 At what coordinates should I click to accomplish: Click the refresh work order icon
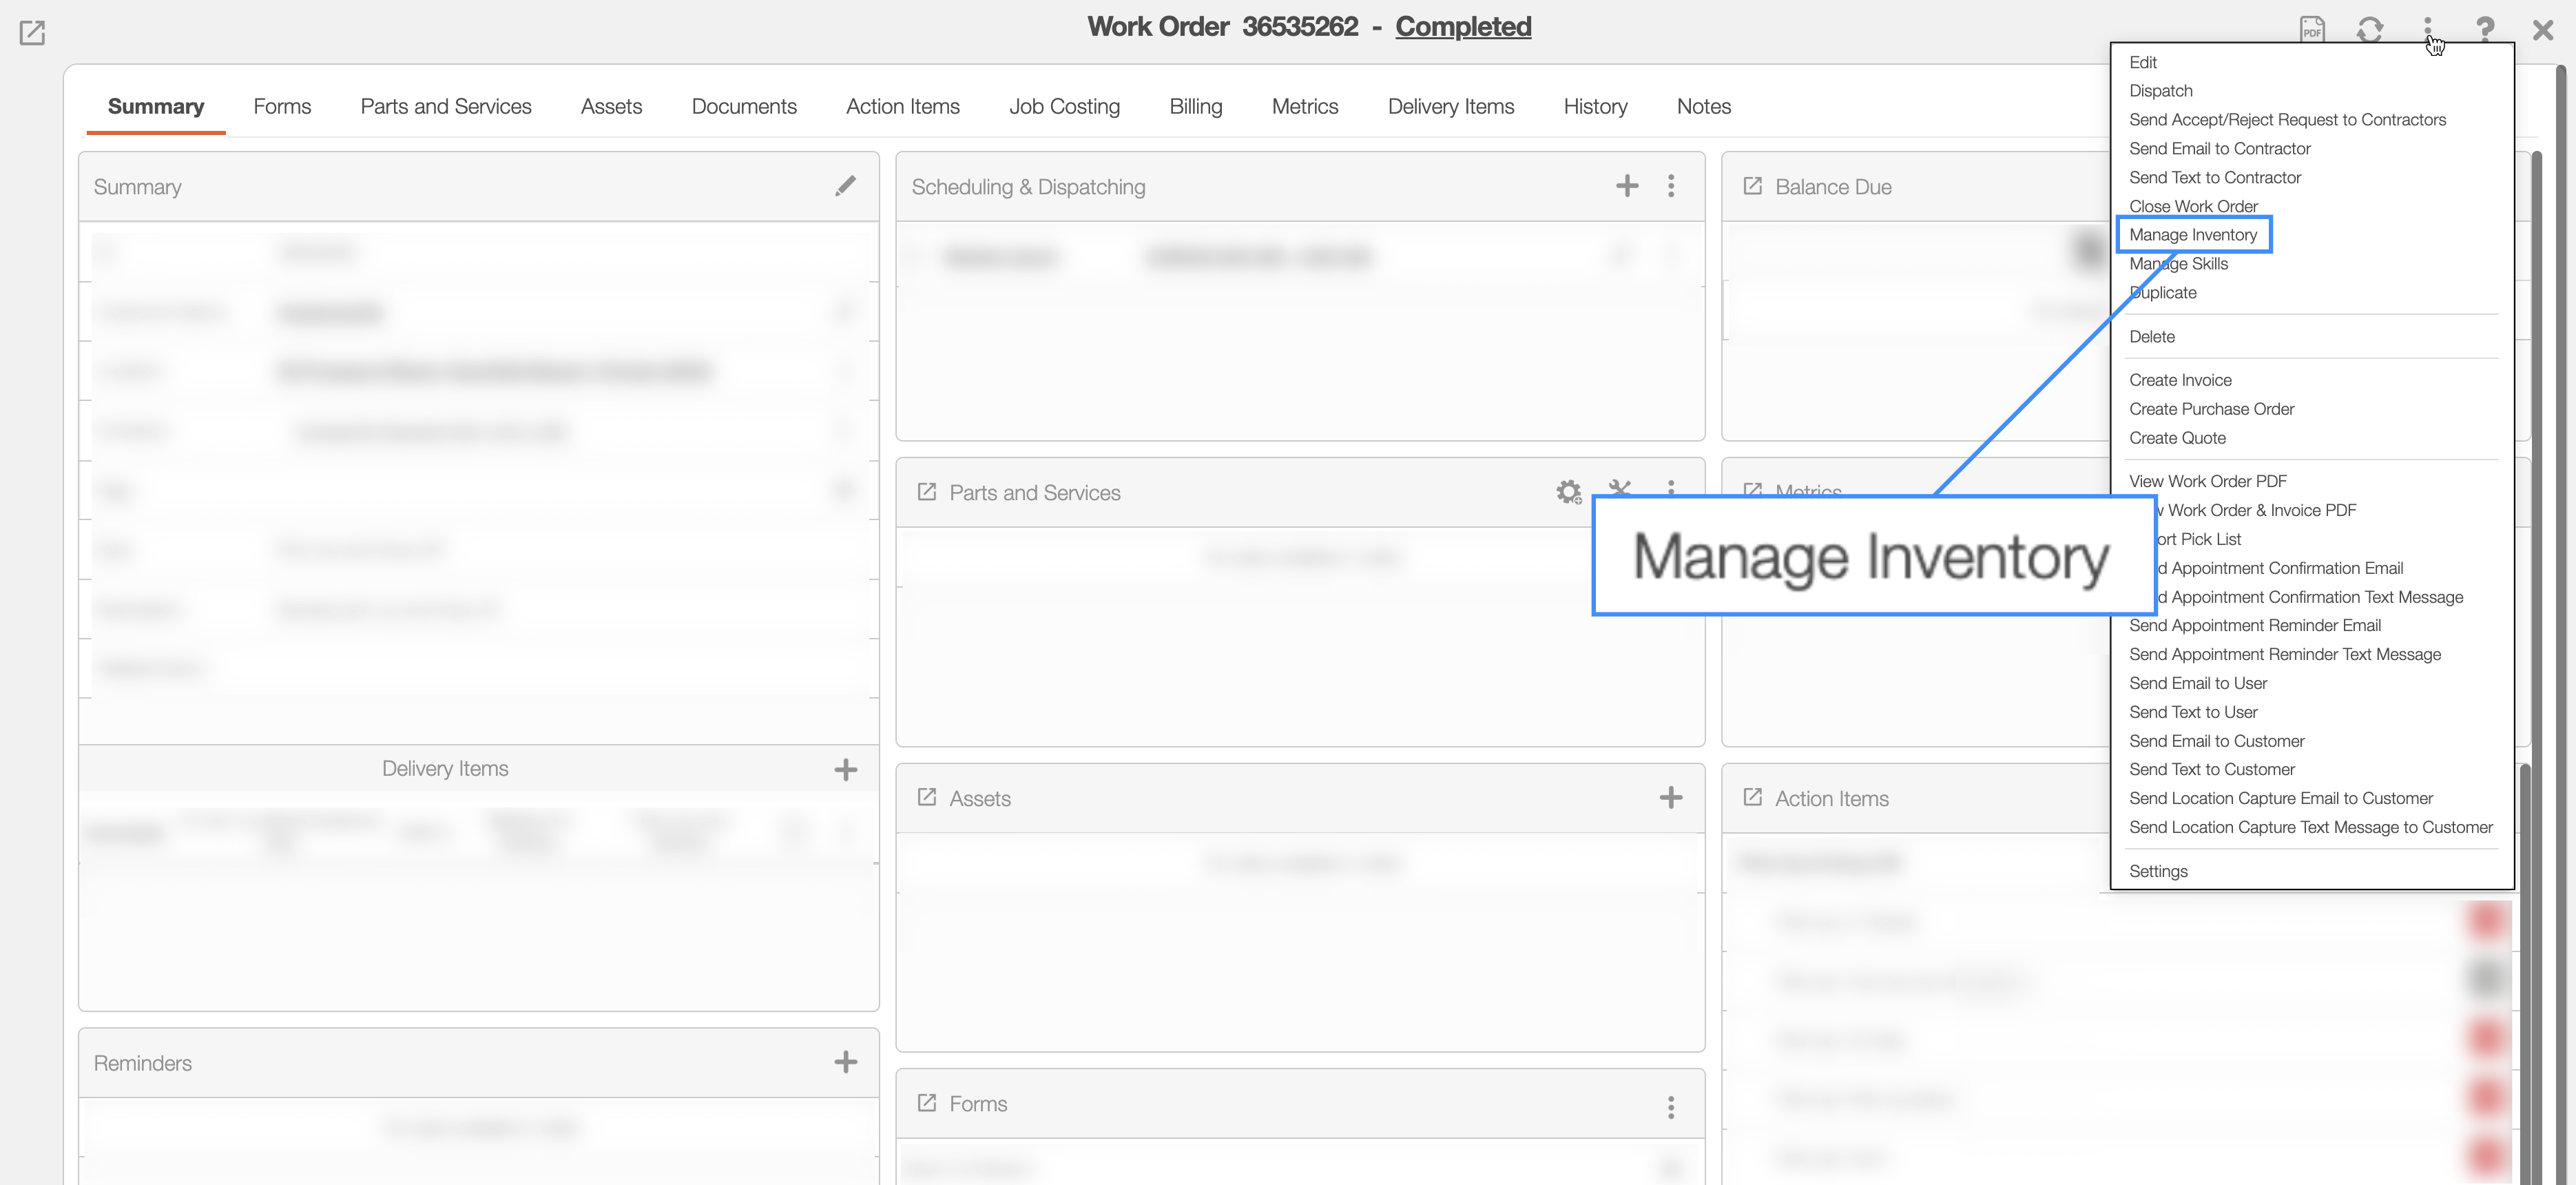[2369, 30]
